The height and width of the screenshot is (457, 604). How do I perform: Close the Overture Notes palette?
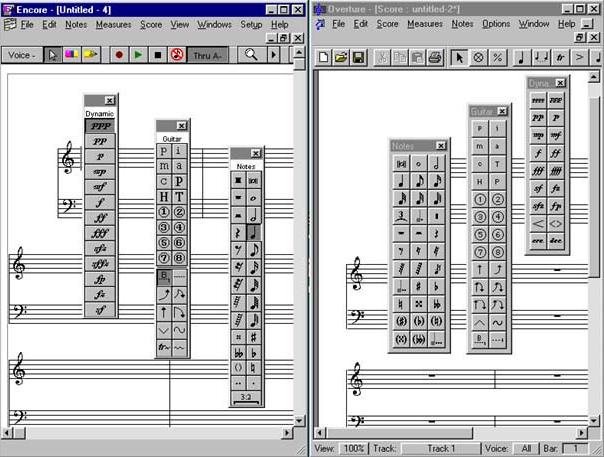[441, 146]
